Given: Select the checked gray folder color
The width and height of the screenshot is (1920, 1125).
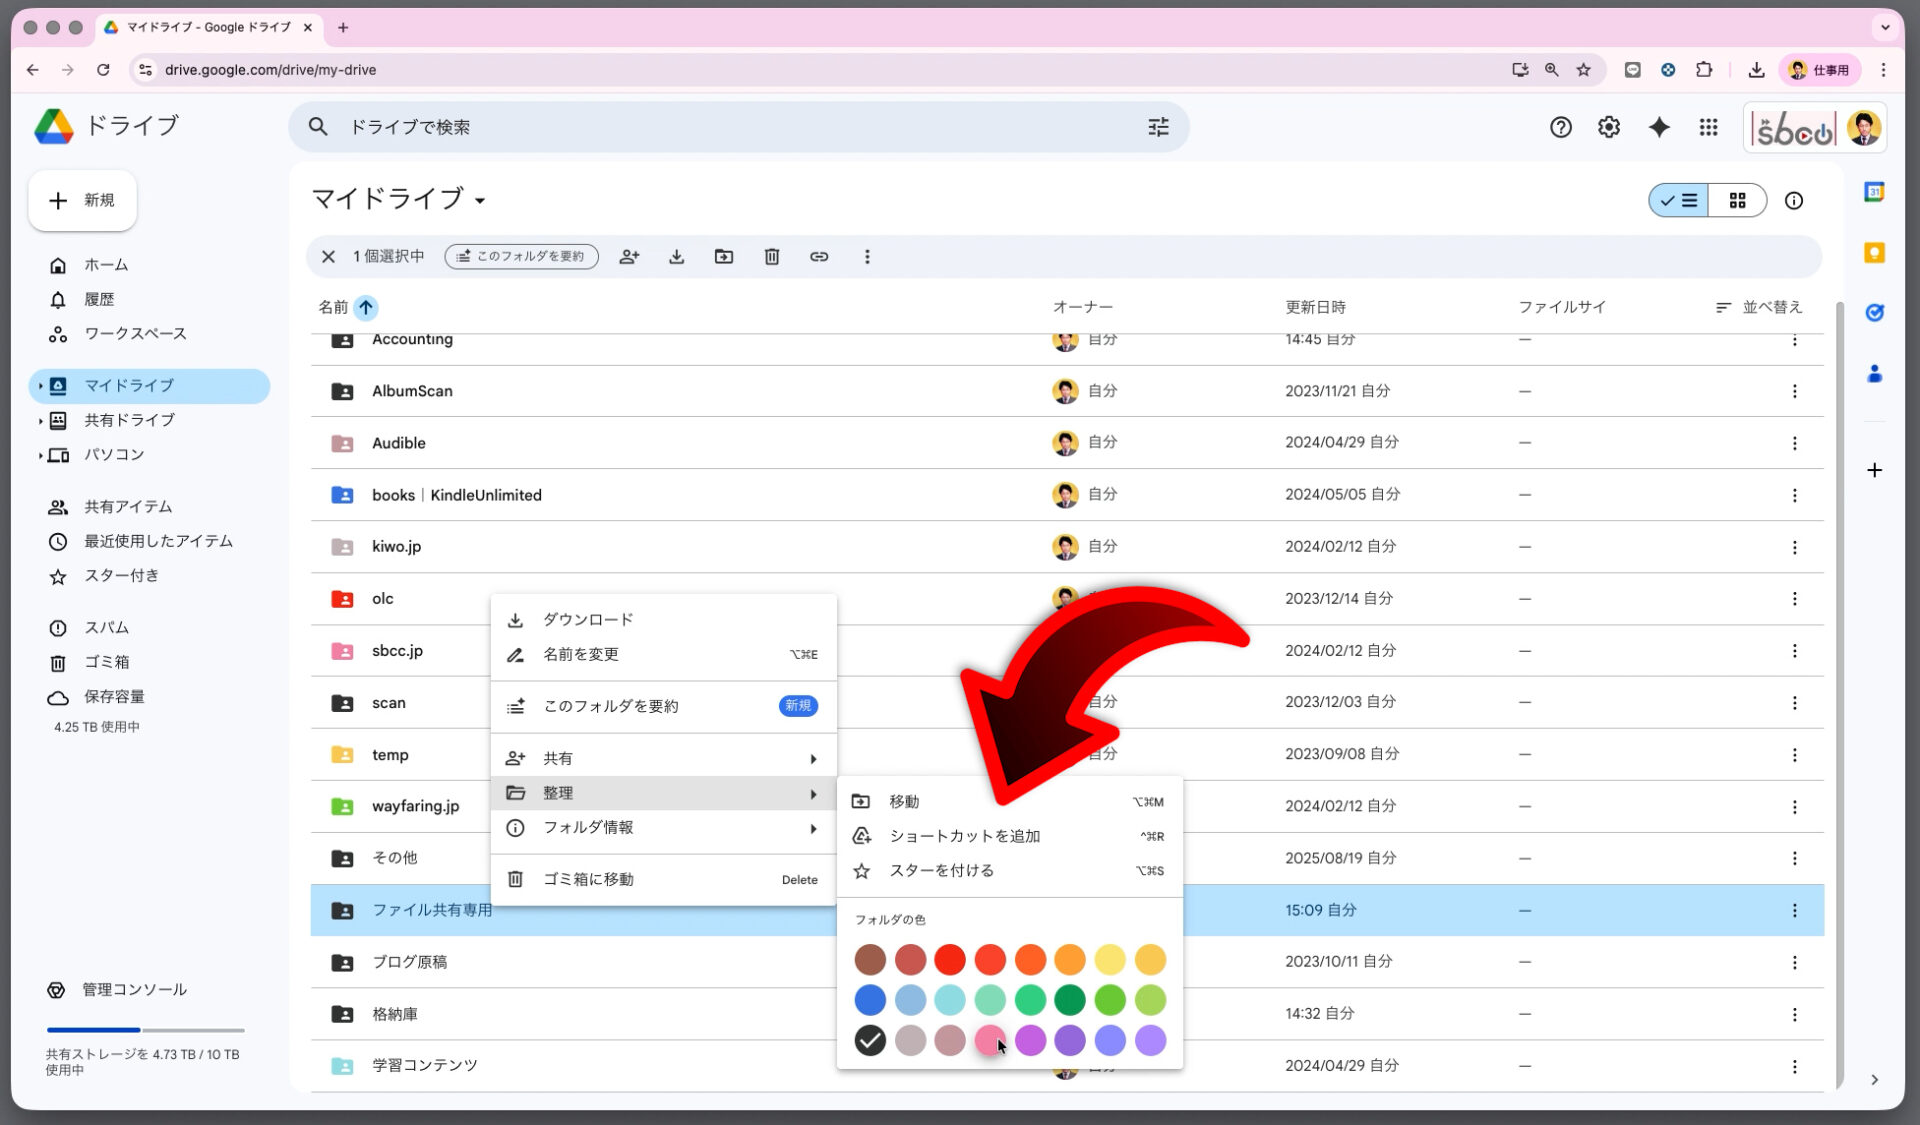Looking at the screenshot, I should click(870, 1041).
